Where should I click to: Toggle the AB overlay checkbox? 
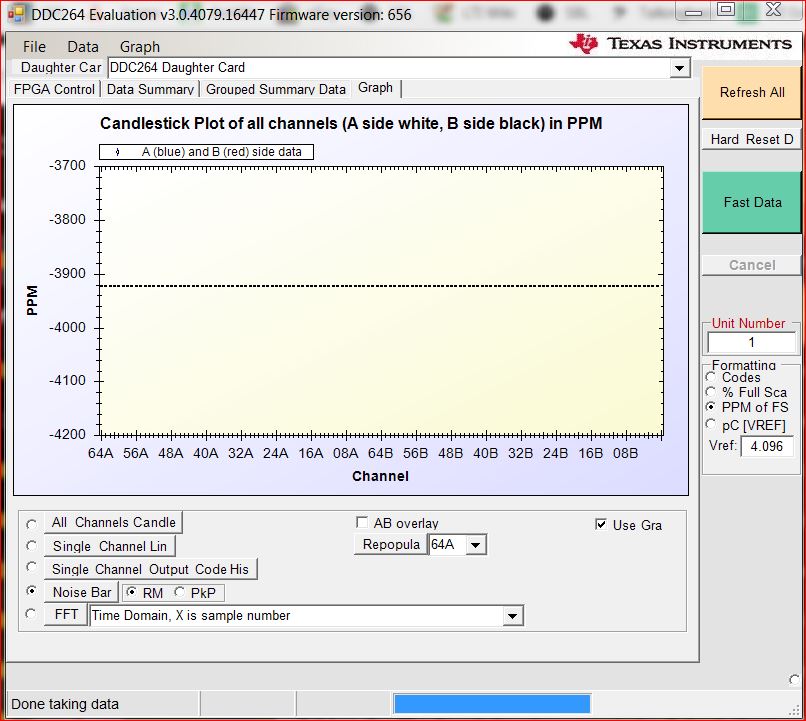[x=361, y=523]
